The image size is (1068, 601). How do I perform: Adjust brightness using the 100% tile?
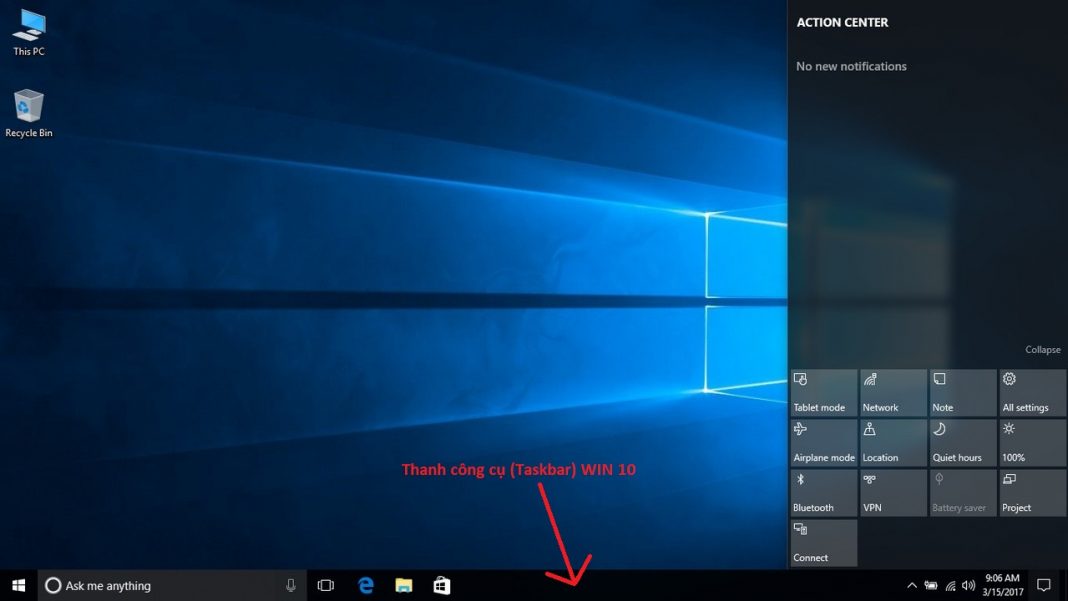pos(1032,441)
